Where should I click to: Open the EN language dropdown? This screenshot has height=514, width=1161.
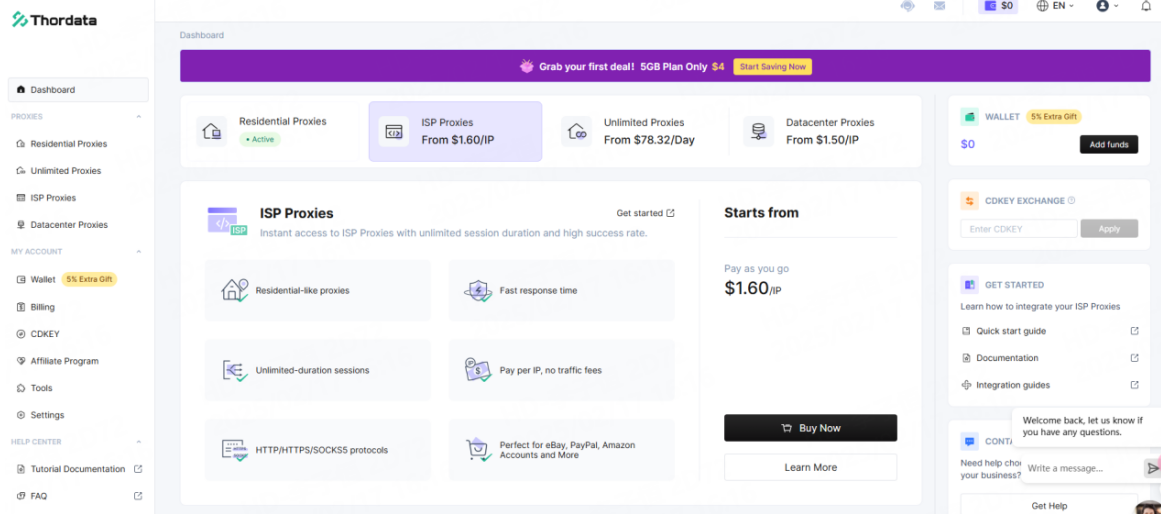[x=1055, y=6]
